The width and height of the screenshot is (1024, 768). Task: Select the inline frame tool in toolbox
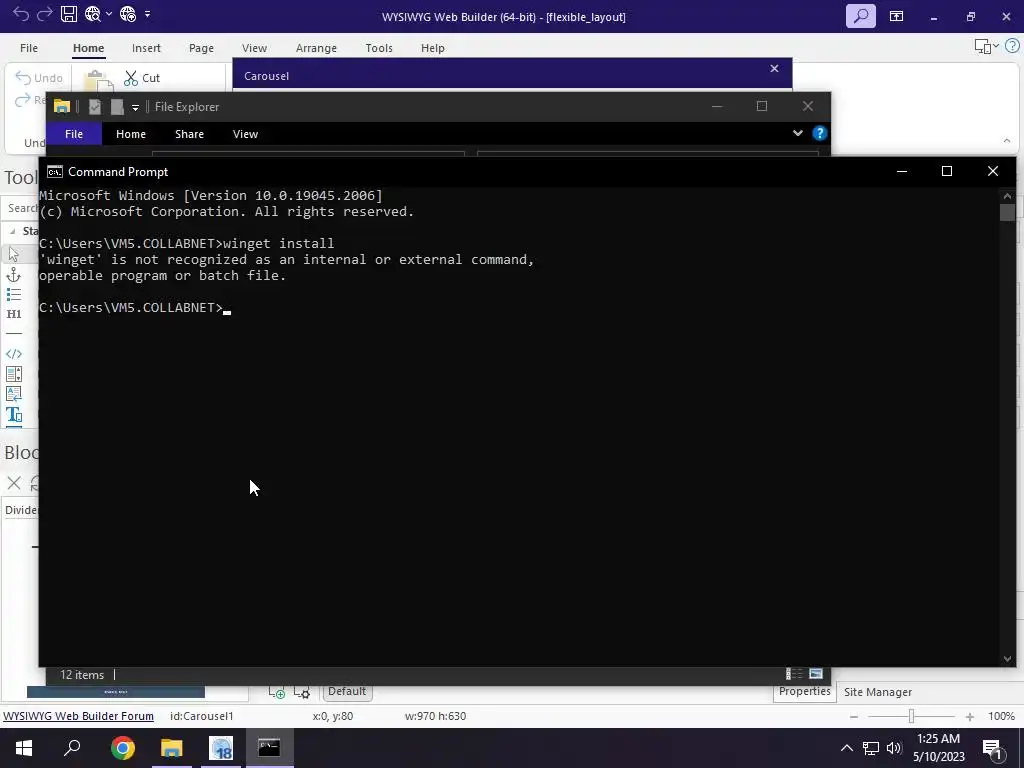click(14, 374)
